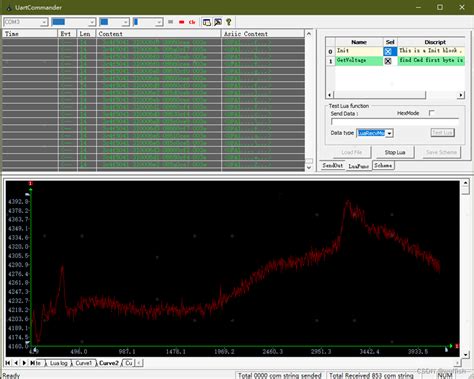Switch to the Curve1 tab
Screen dimensions: 474x379
(x=83, y=363)
